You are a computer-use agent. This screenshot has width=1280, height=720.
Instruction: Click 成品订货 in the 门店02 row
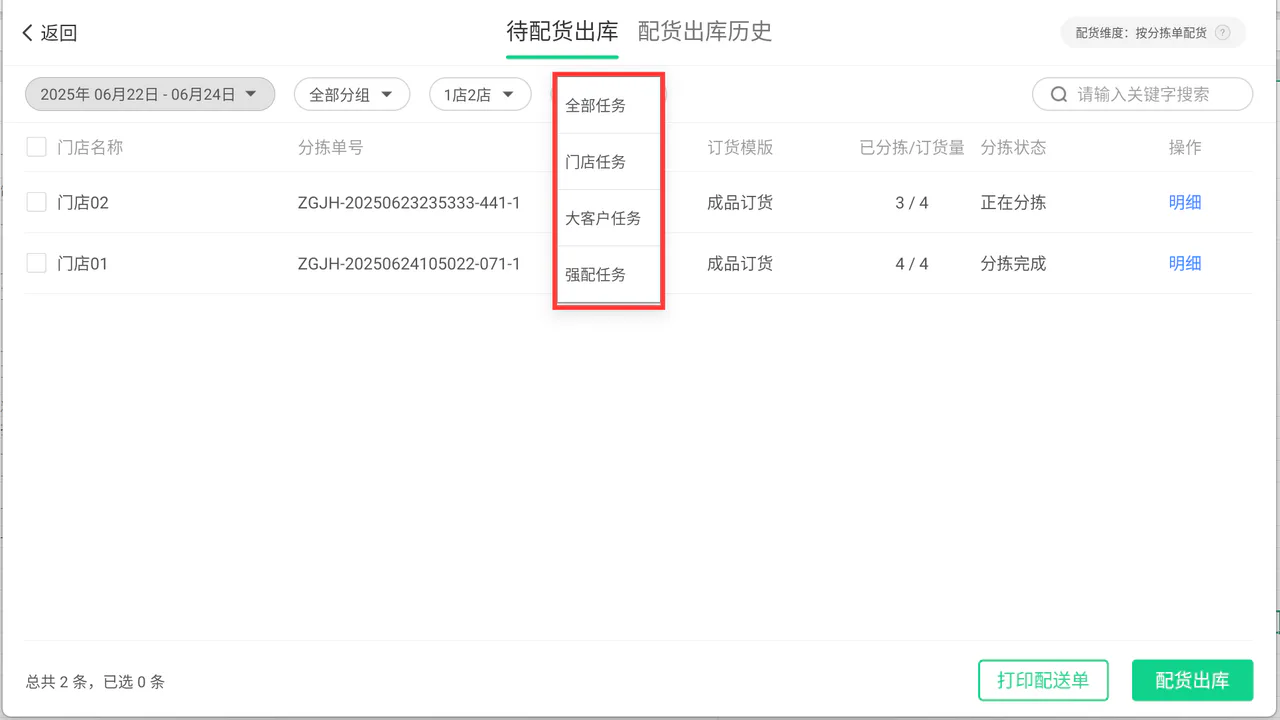tap(740, 203)
